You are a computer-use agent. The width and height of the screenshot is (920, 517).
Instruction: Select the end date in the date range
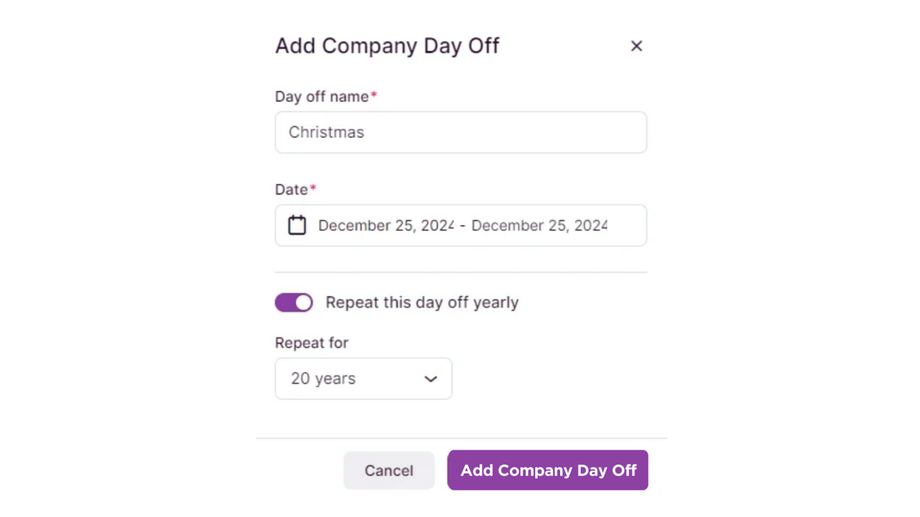click(539, 226)
